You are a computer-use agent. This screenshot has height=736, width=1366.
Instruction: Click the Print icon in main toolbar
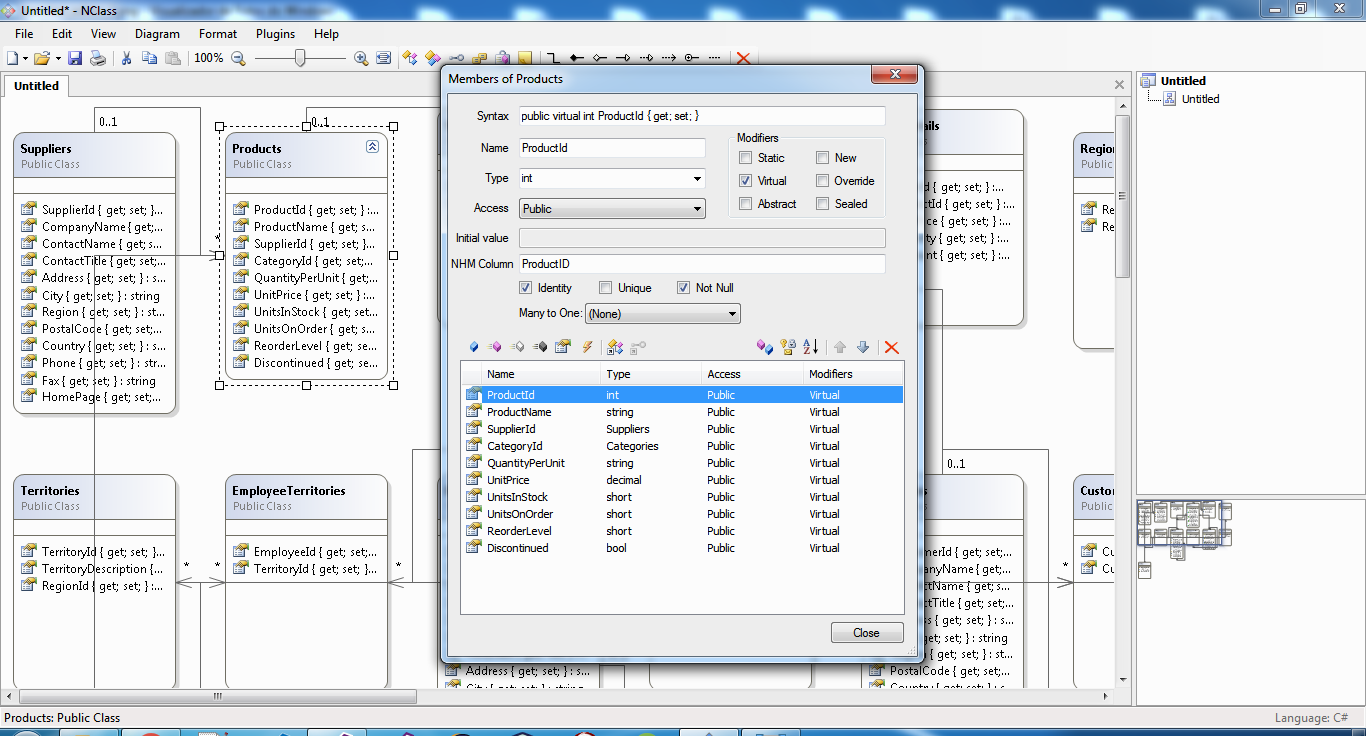pos(98,58)
